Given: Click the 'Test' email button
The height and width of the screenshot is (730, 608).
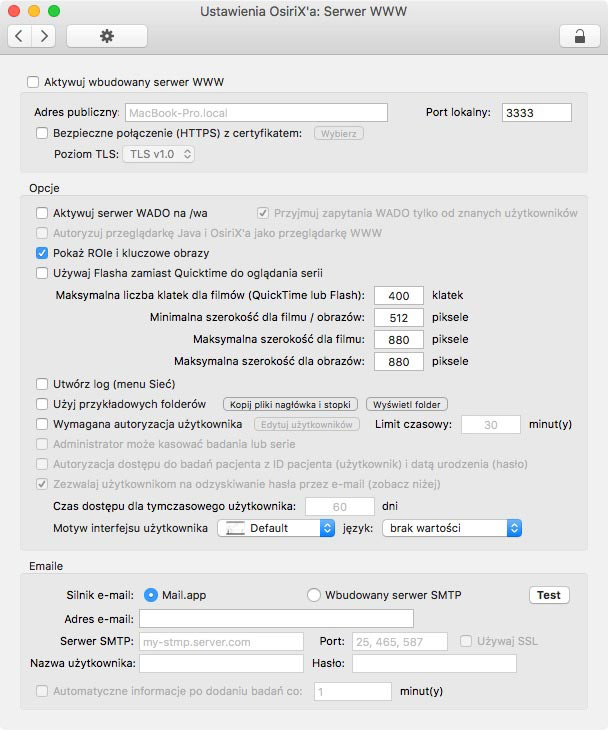Looking at the screenshot, I should click(549, 595).
